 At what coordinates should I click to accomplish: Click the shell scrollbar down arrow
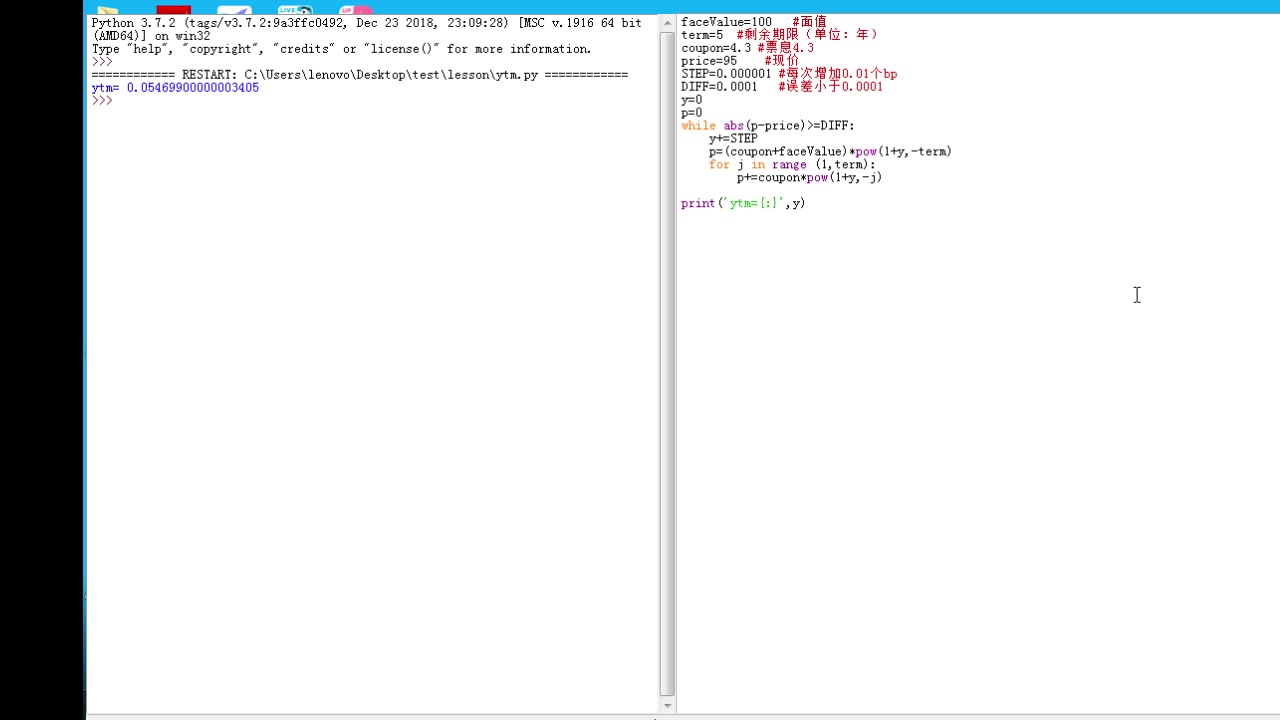(x=667, y=705)
